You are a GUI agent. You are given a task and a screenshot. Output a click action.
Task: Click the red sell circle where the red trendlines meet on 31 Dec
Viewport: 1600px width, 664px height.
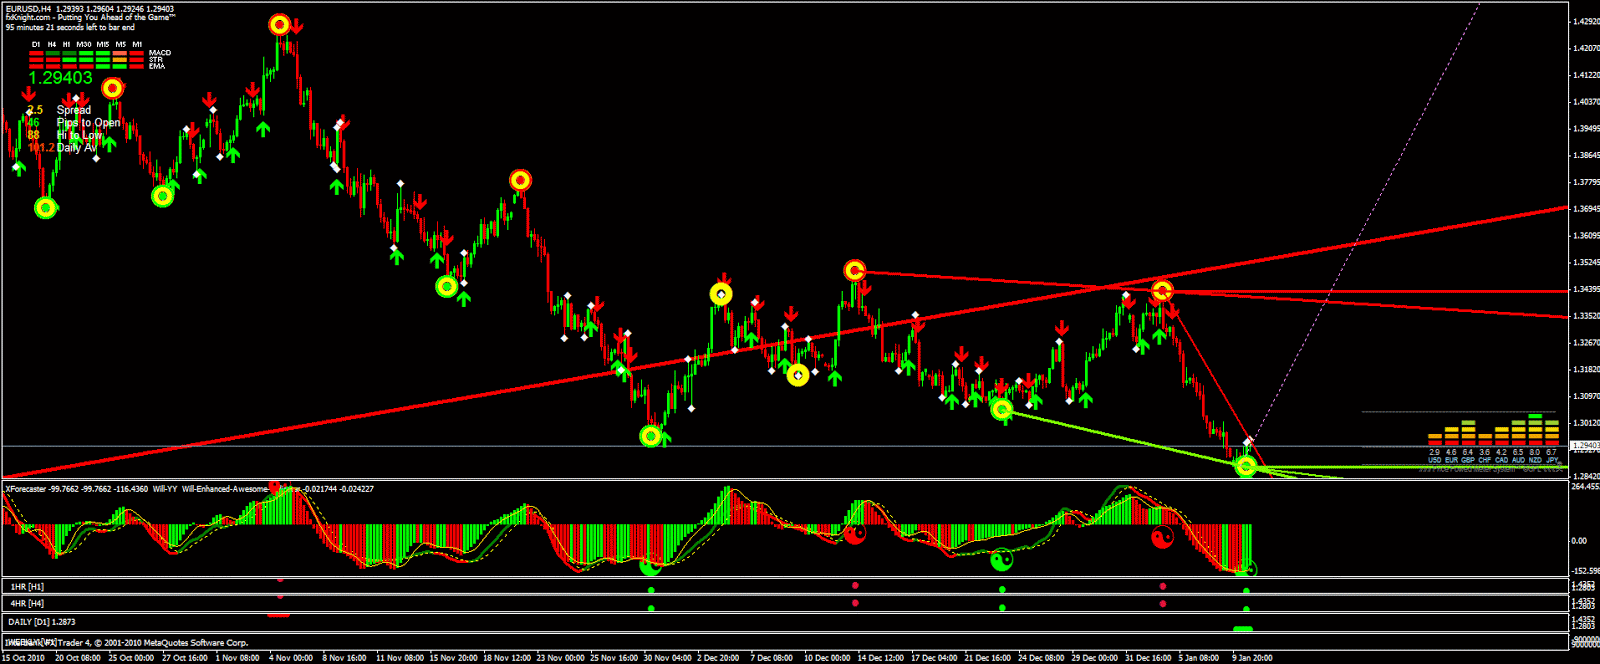tap(1162, 291)
